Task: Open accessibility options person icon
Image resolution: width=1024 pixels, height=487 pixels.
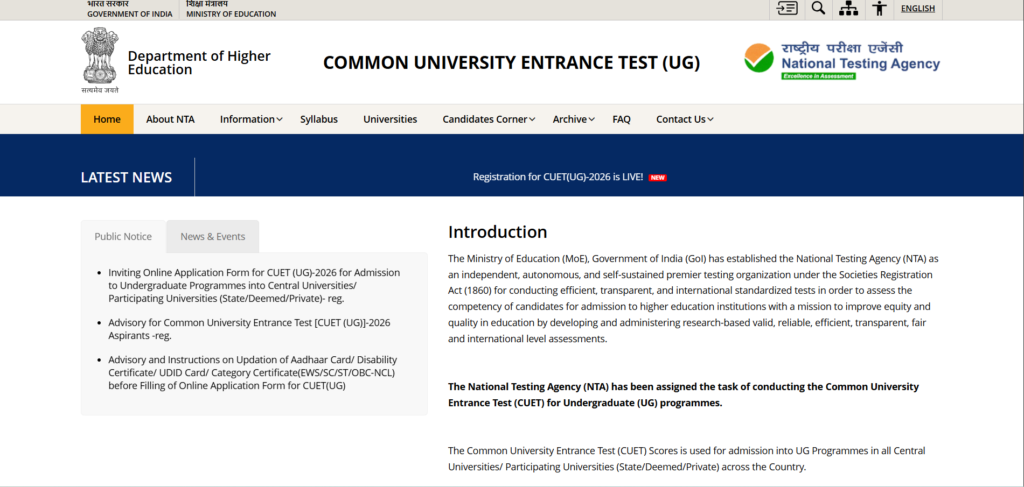Action: [x=880, y=8]
